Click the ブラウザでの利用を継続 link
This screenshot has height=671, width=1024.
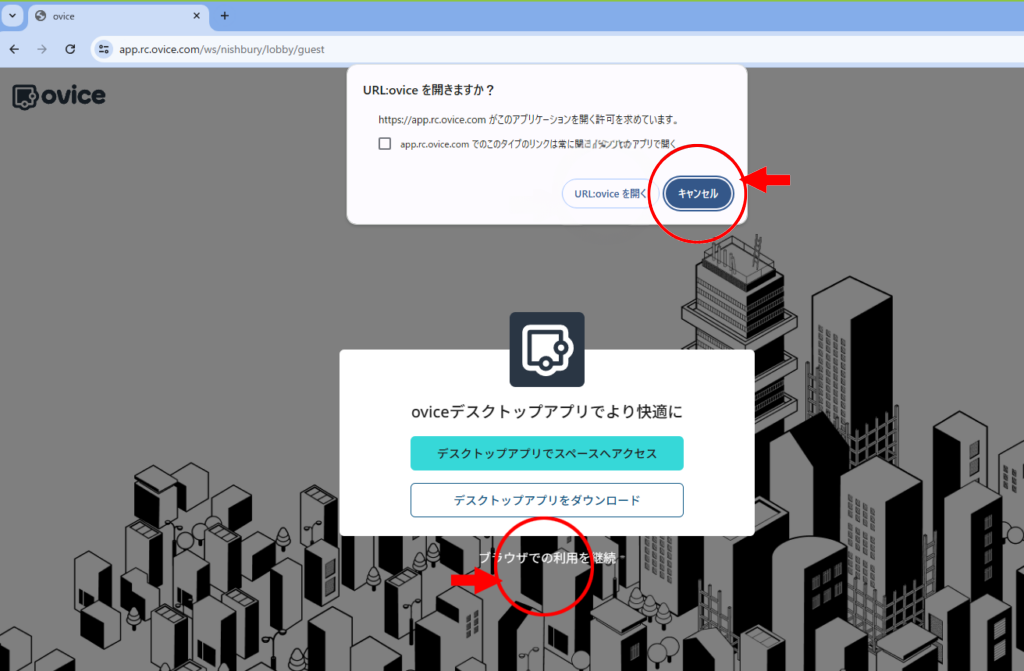click(547, 558)
